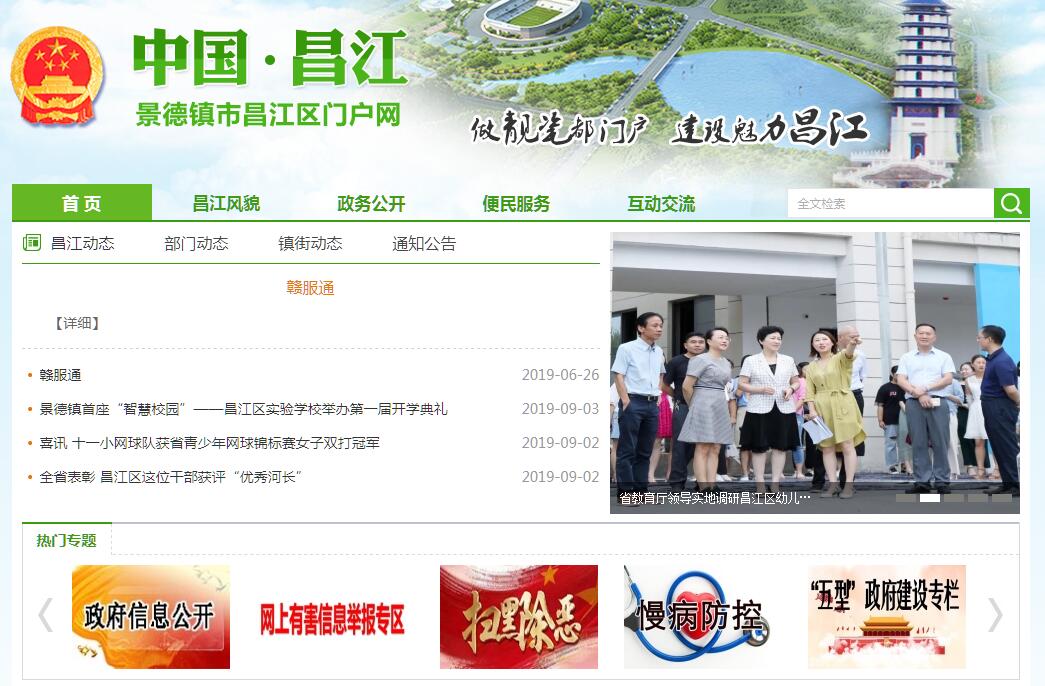Click the newspaper icon beside 昌江动态

[32, 243]
